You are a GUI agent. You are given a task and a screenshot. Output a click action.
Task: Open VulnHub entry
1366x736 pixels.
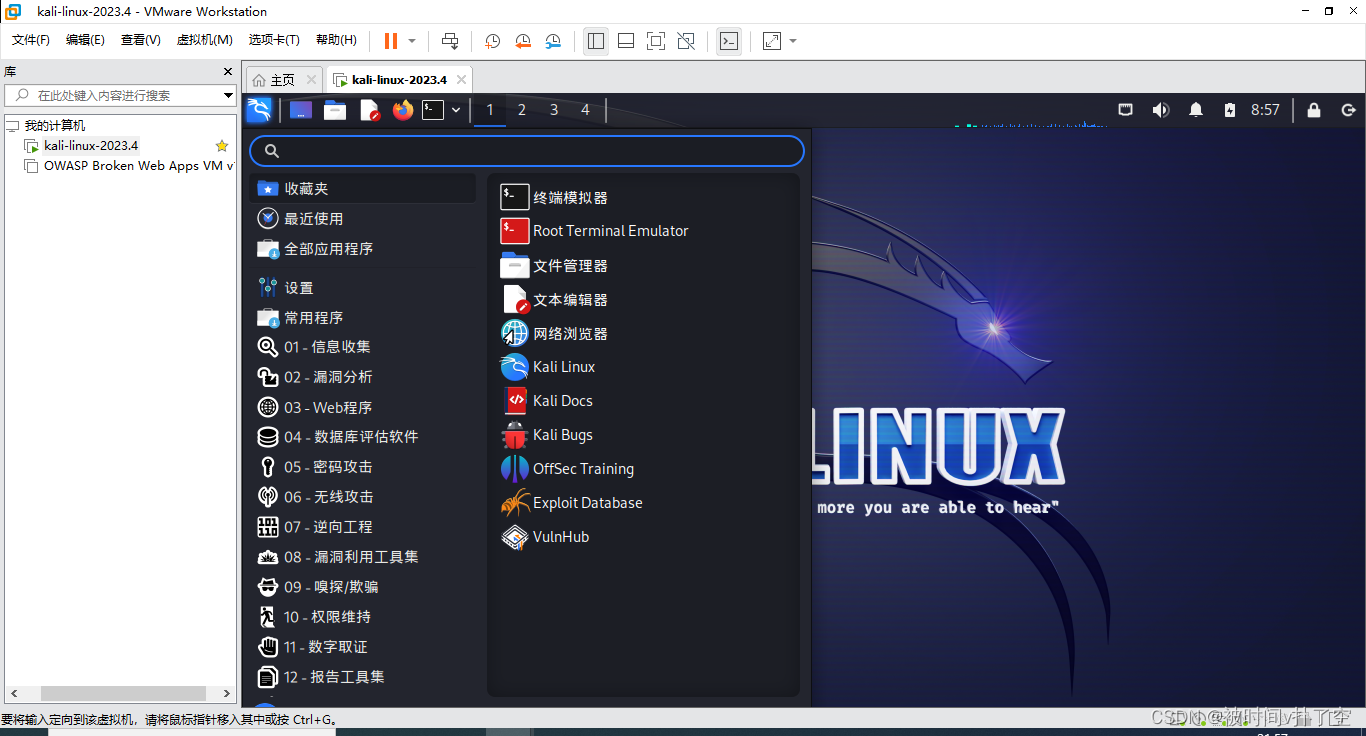pyautogui.click(x=643, y=537)
